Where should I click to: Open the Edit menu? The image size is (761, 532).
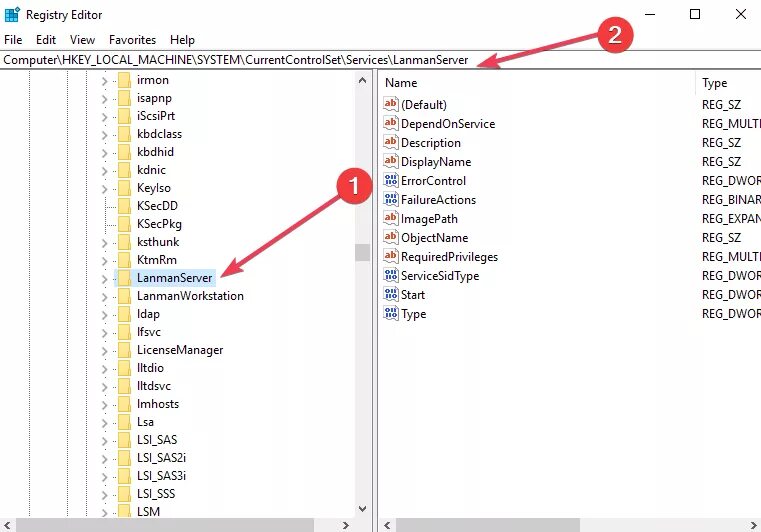click(x=46, y=40)
